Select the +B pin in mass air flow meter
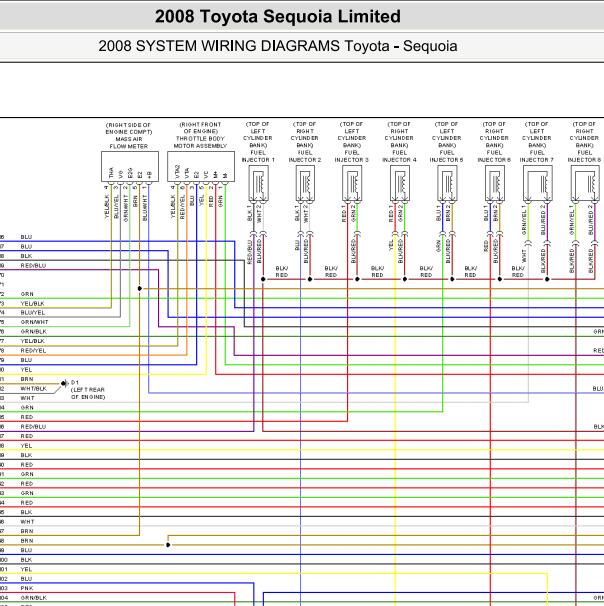This screenshot has width=604, height=606. pyautogui.click(x=149, y=175)
